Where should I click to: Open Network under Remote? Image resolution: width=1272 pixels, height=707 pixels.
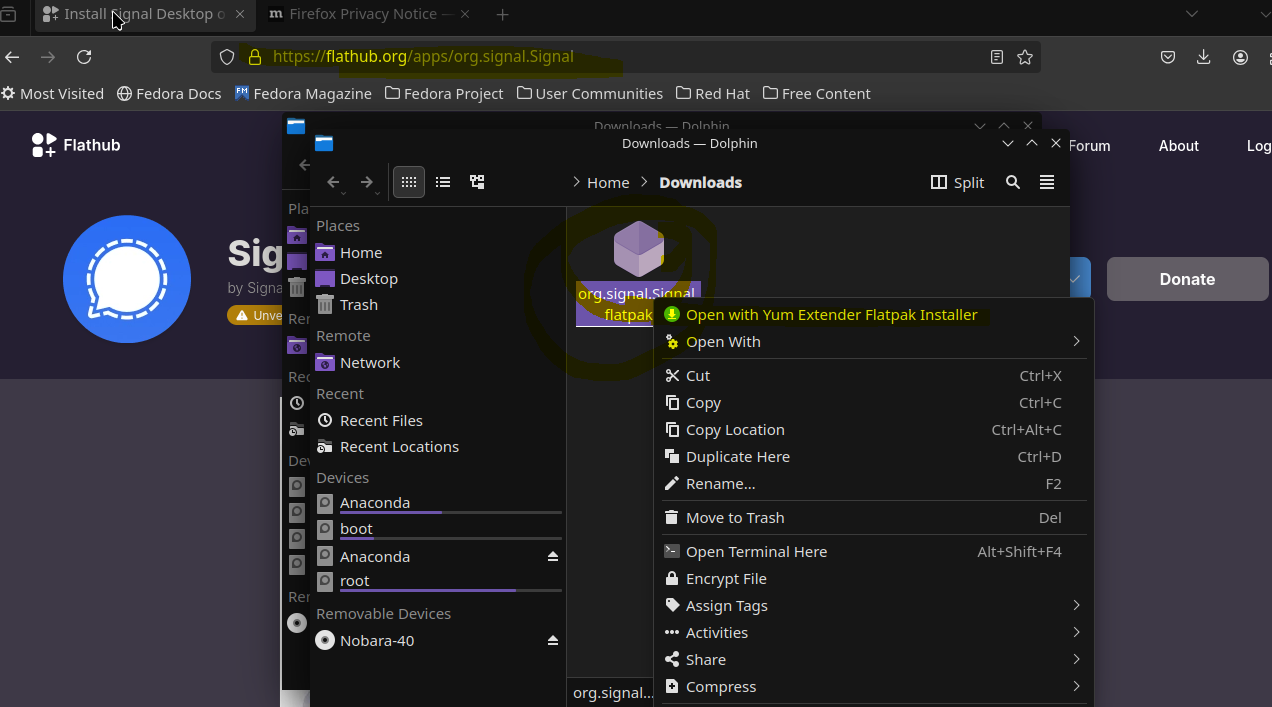click(x=438, y=362)
